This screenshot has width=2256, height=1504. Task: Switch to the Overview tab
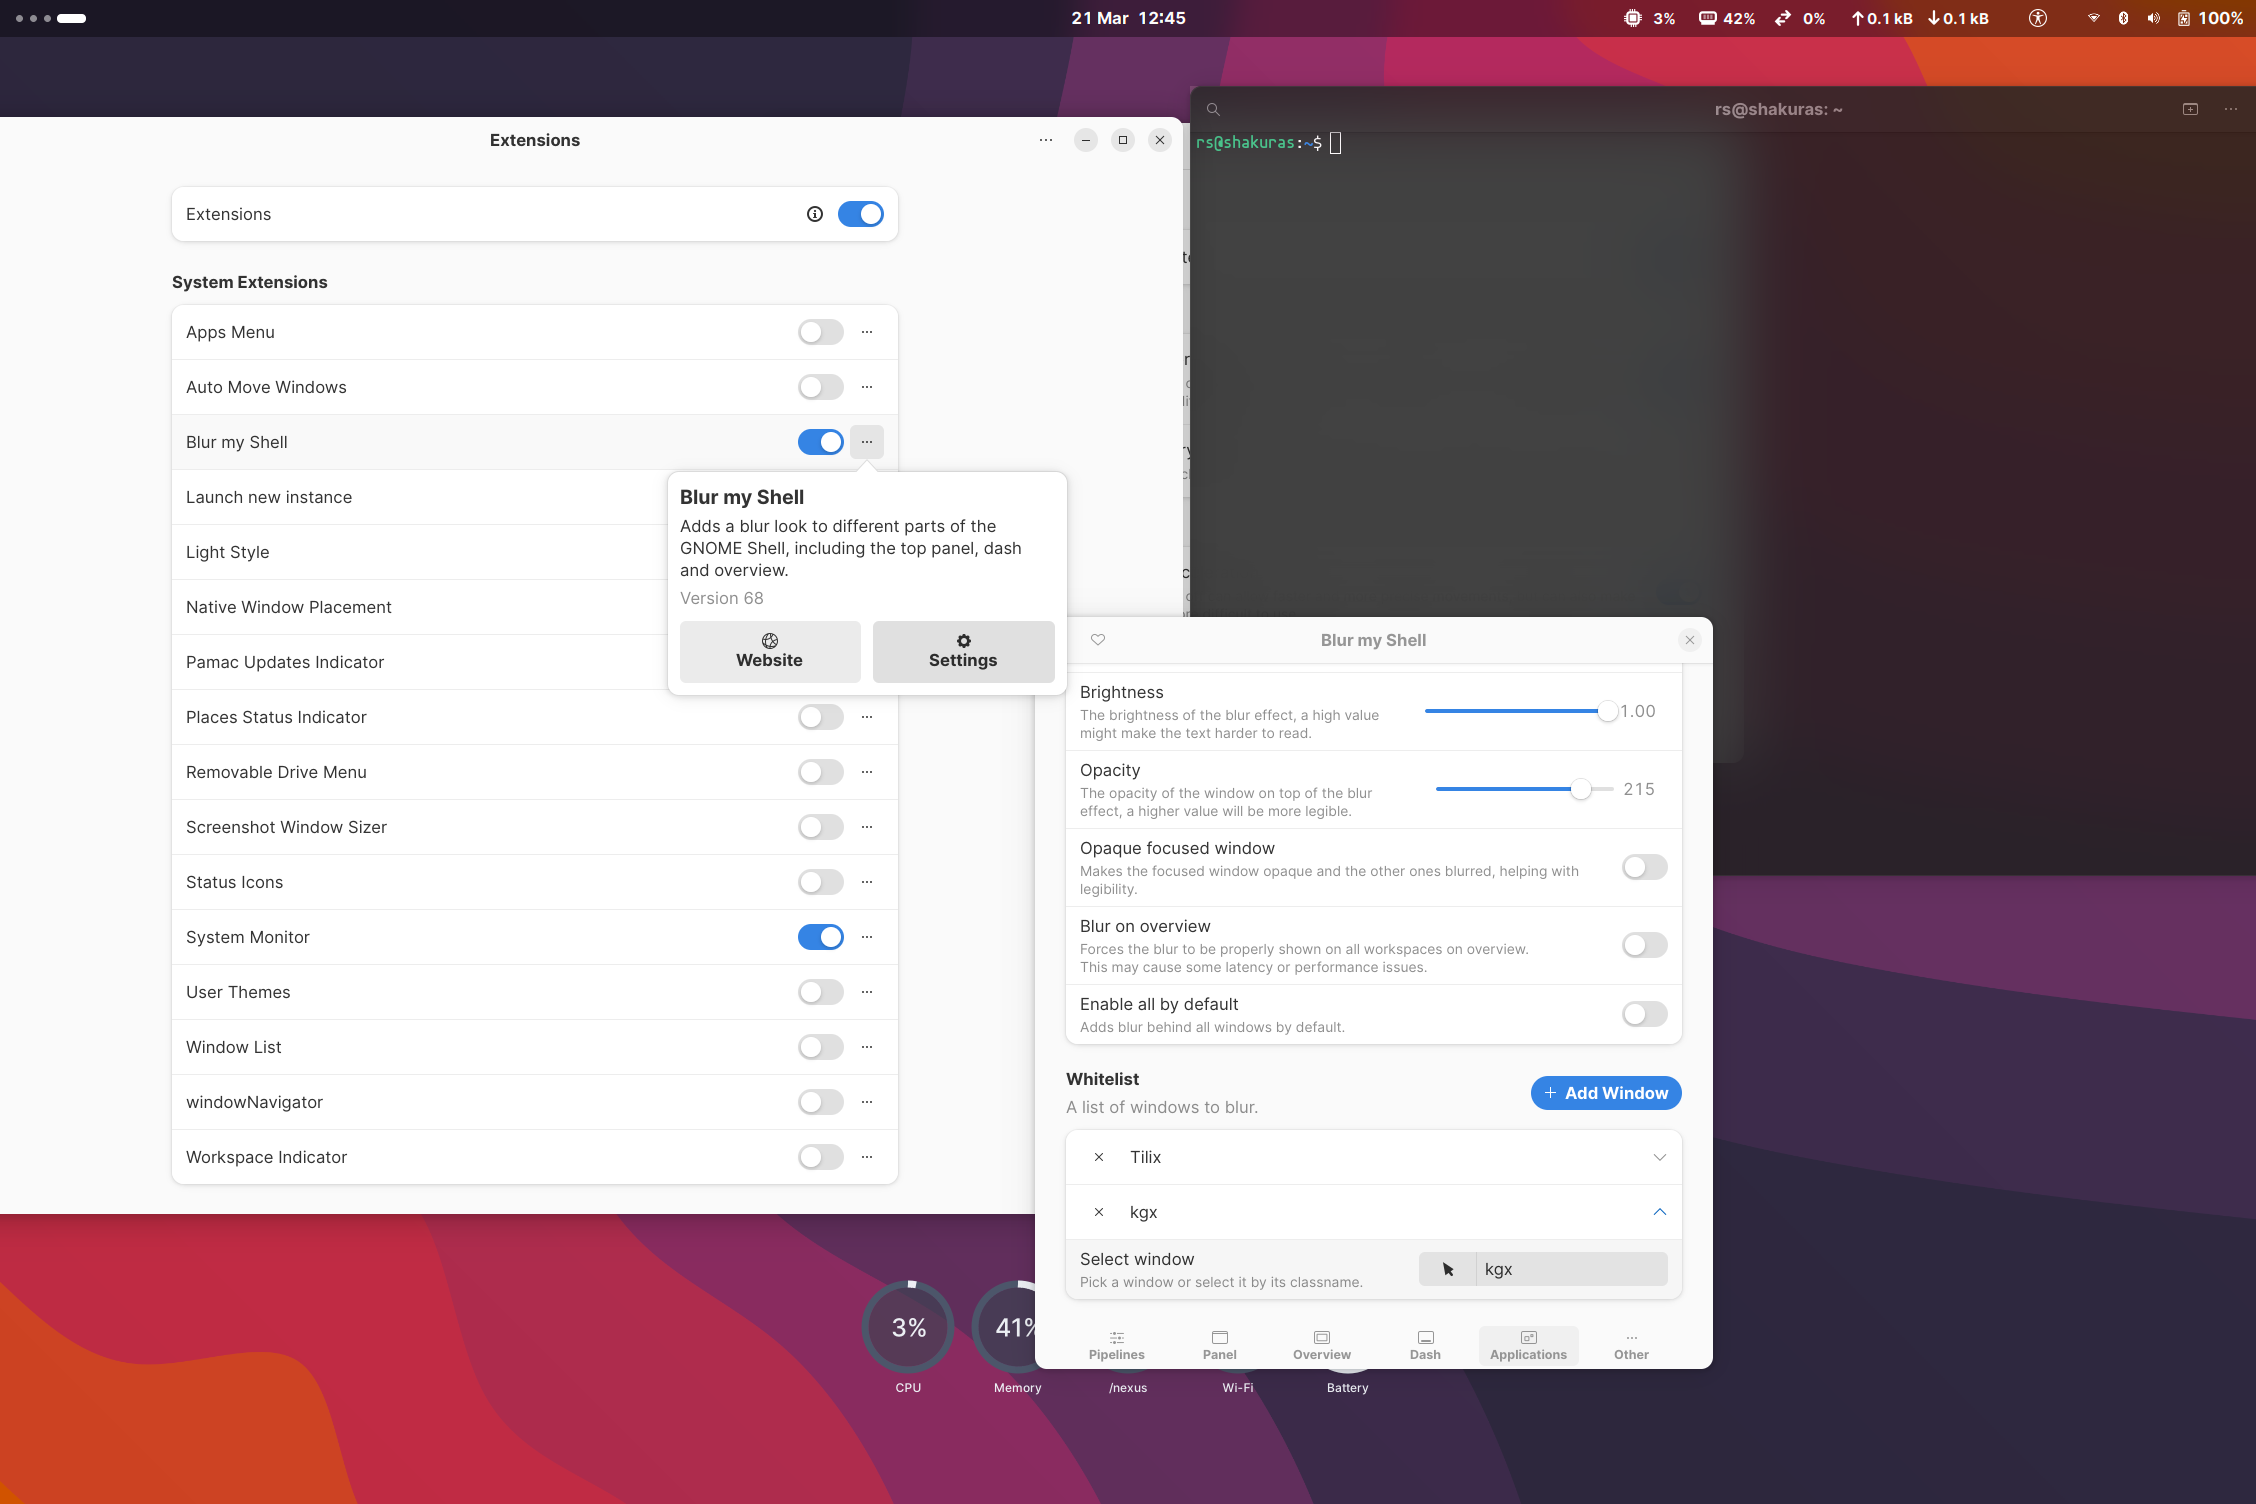(x=1322, y=1346)
